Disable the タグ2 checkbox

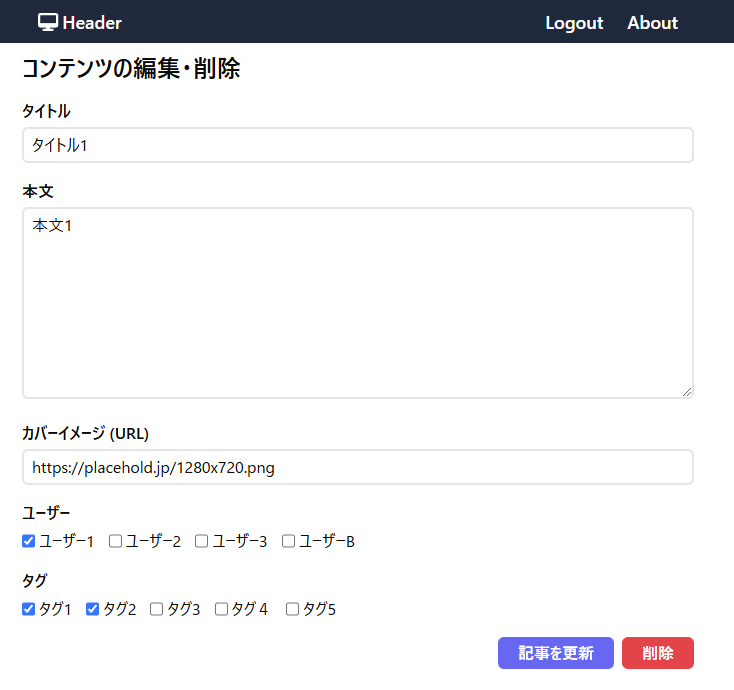pyautogui.click(x=93, y=609)
